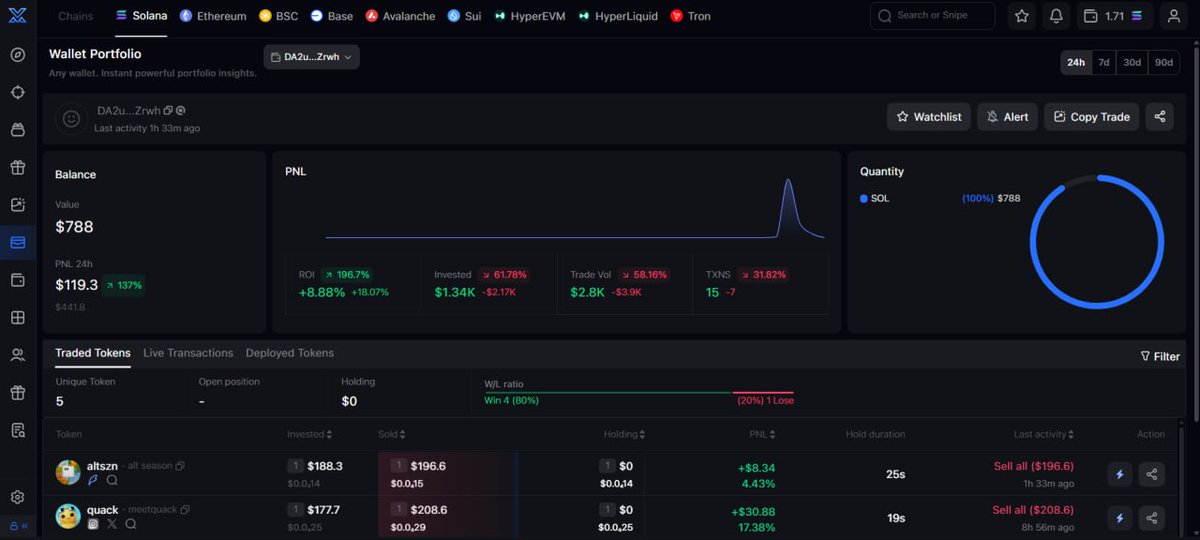Copy the DA2u...Zrwh wallet address
1200x540 pixels.
point(168,111)
